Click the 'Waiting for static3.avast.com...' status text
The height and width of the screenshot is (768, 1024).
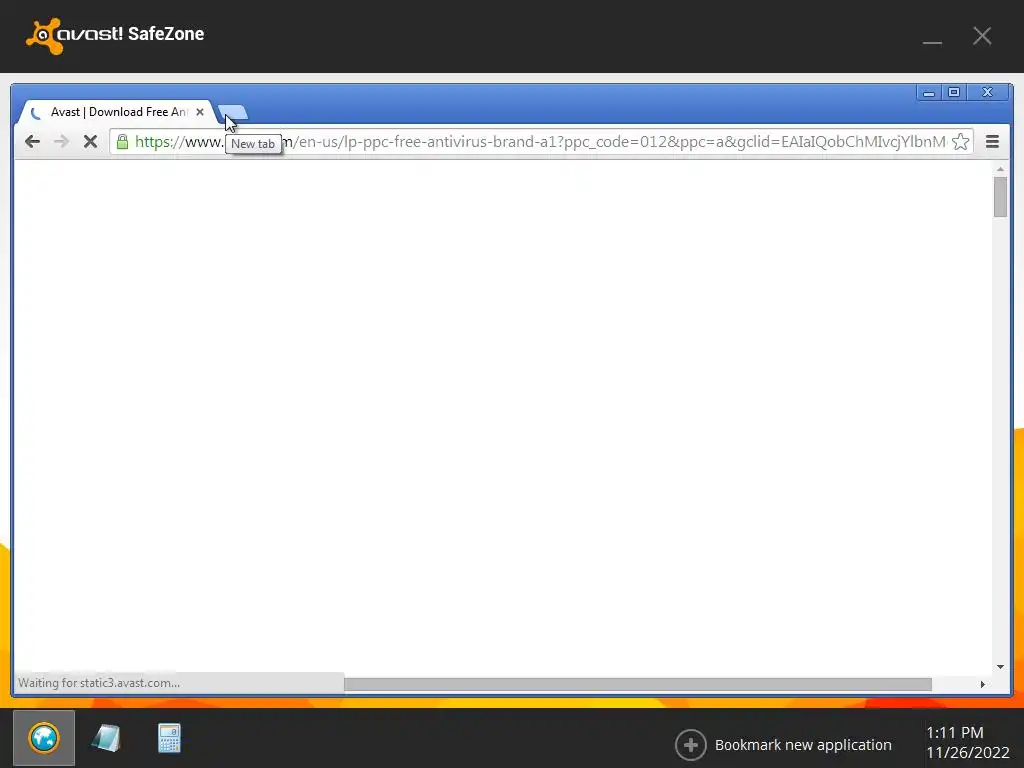(99, 683)
